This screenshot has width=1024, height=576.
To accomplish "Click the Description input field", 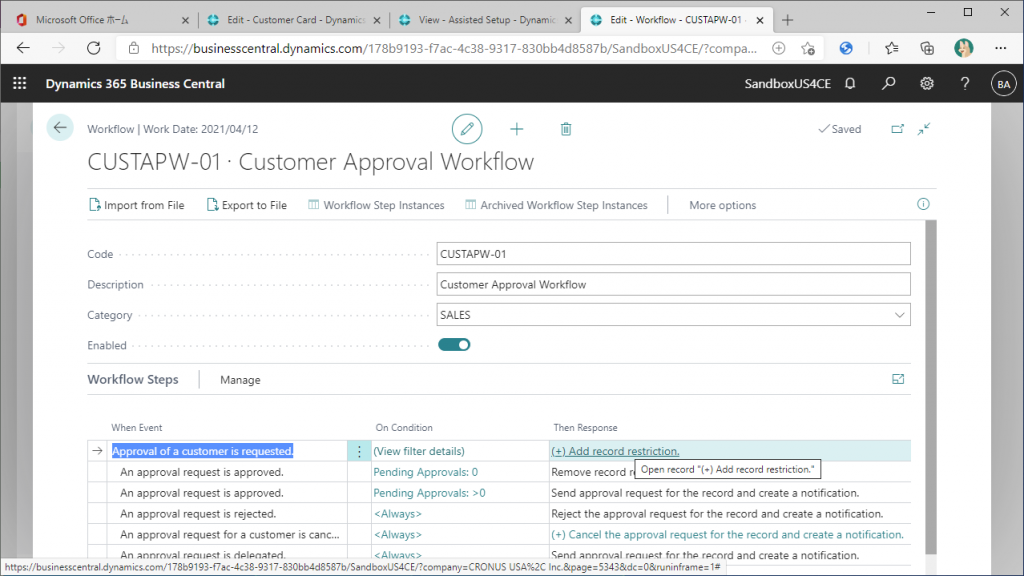I will coord(673,284).
